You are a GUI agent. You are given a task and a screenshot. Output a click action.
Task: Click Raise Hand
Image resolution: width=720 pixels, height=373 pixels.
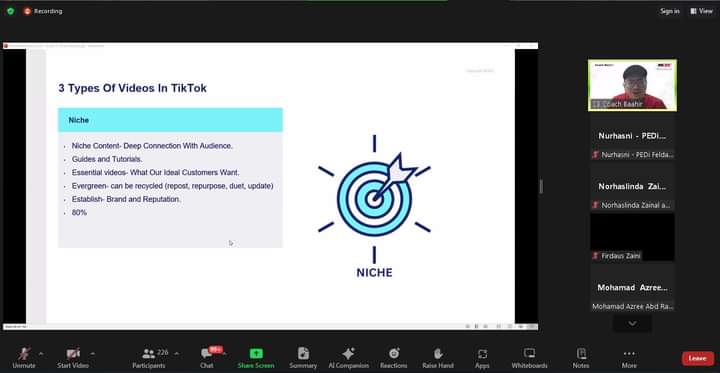point(438,358)
